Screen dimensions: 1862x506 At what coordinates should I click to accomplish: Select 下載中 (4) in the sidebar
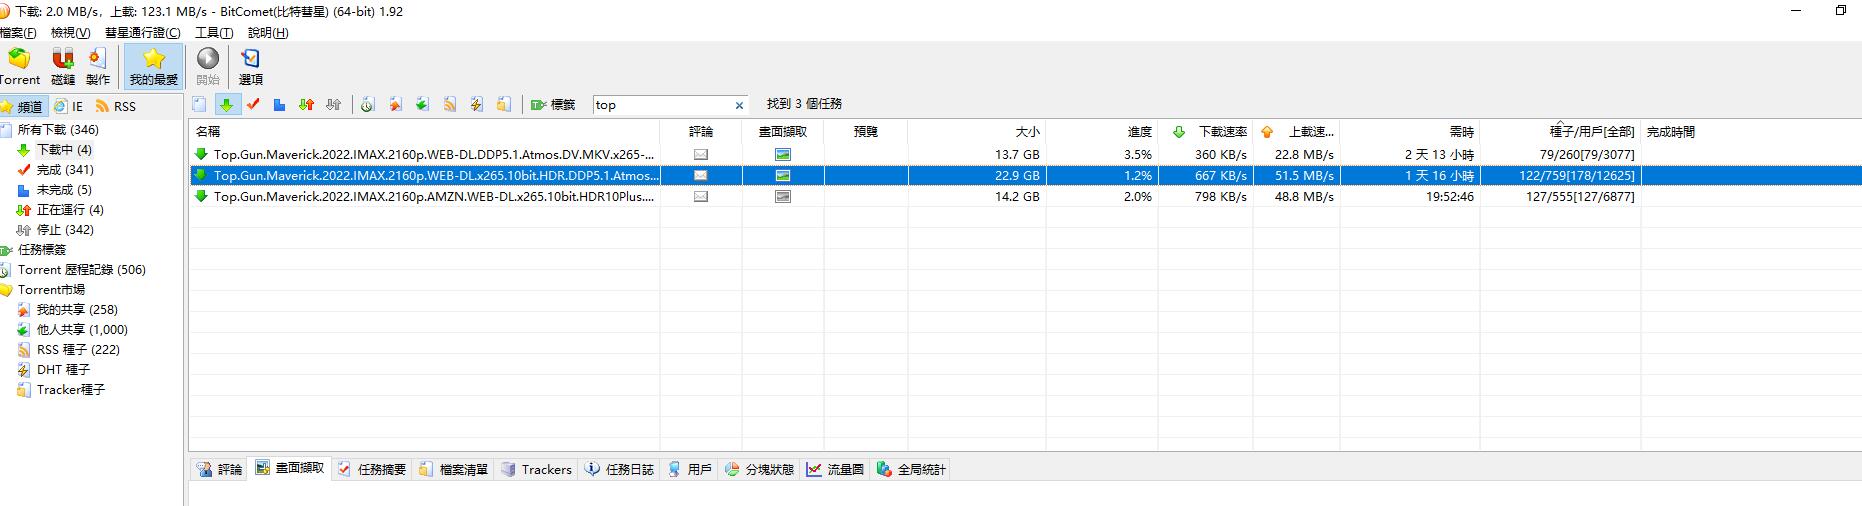(x=64, y=150)
